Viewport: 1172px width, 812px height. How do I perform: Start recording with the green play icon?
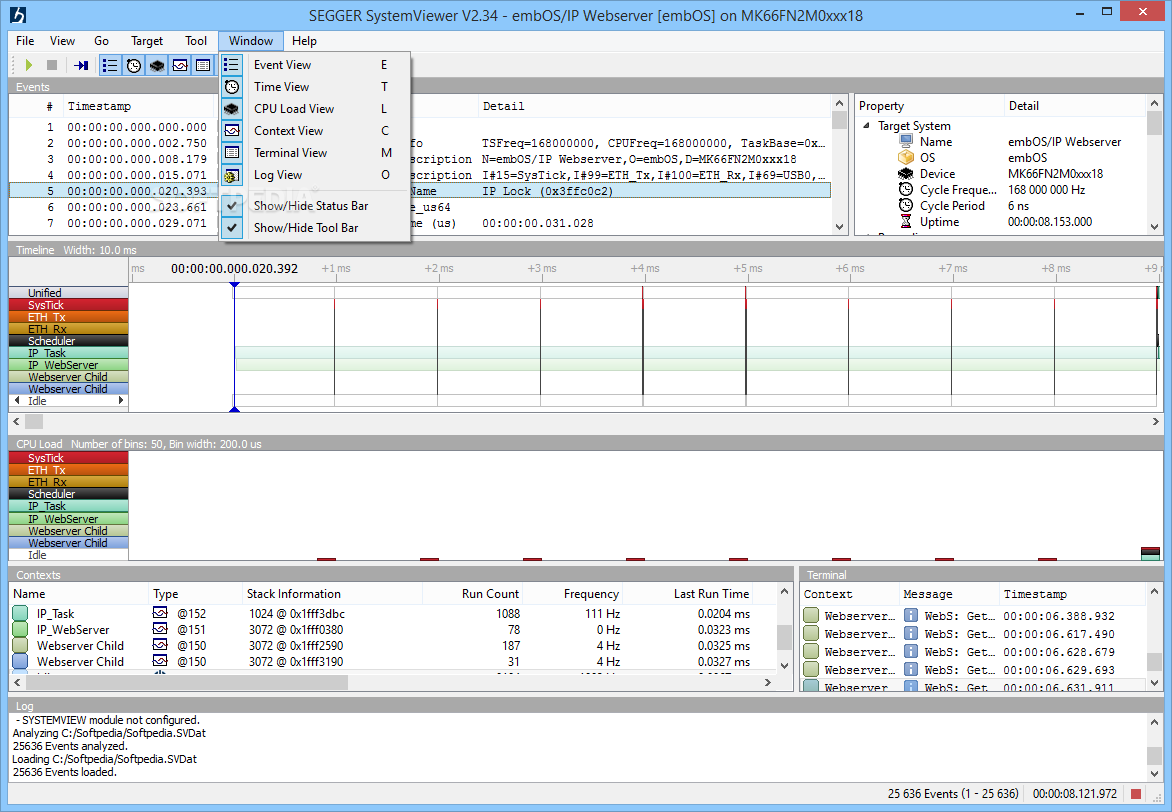pyautogui.click(x=28, y=65)
